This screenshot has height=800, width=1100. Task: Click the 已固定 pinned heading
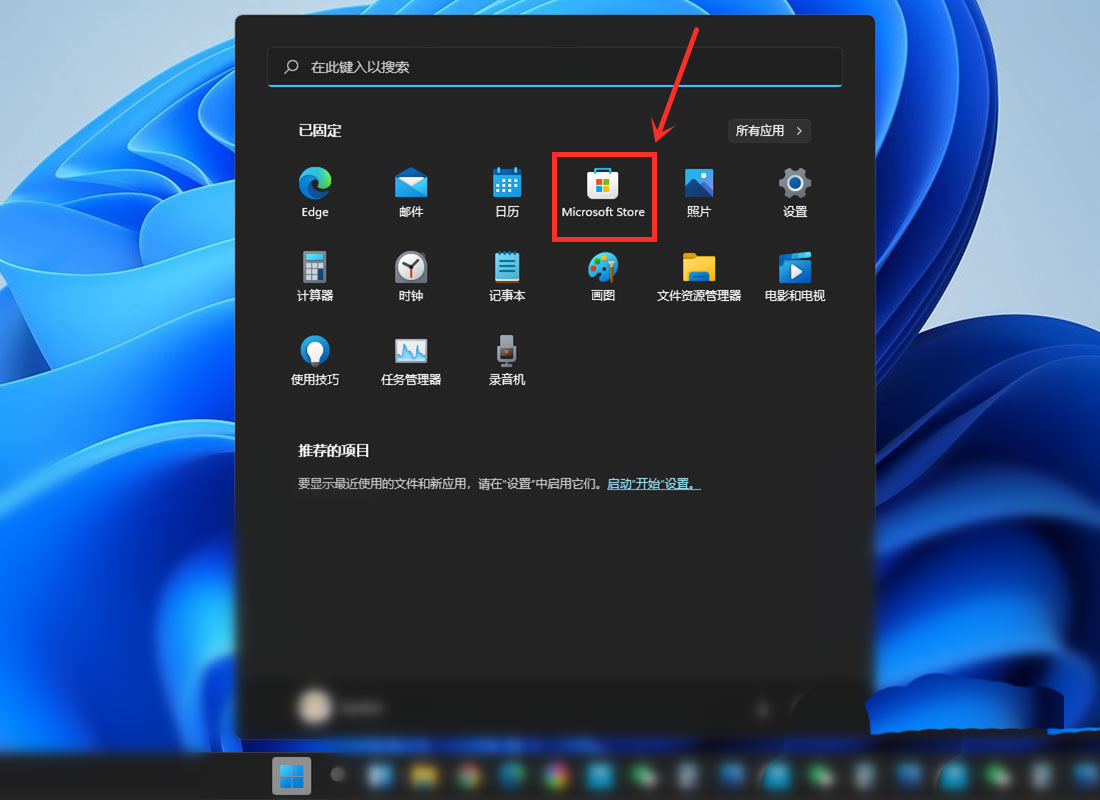[320, 131]
